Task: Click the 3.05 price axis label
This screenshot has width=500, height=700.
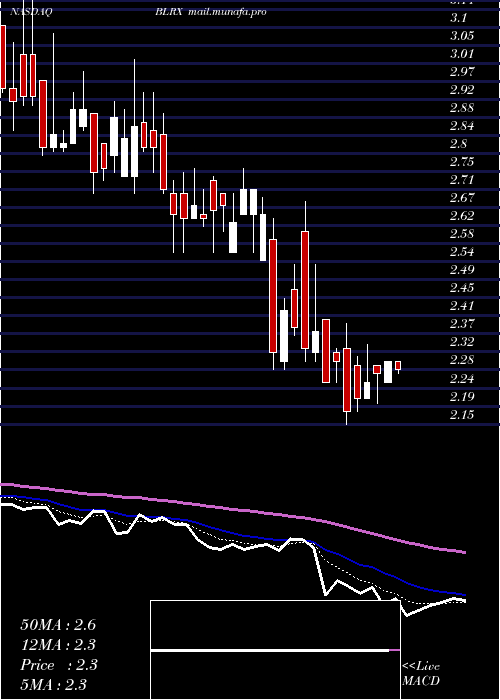Action: [462, 36]
